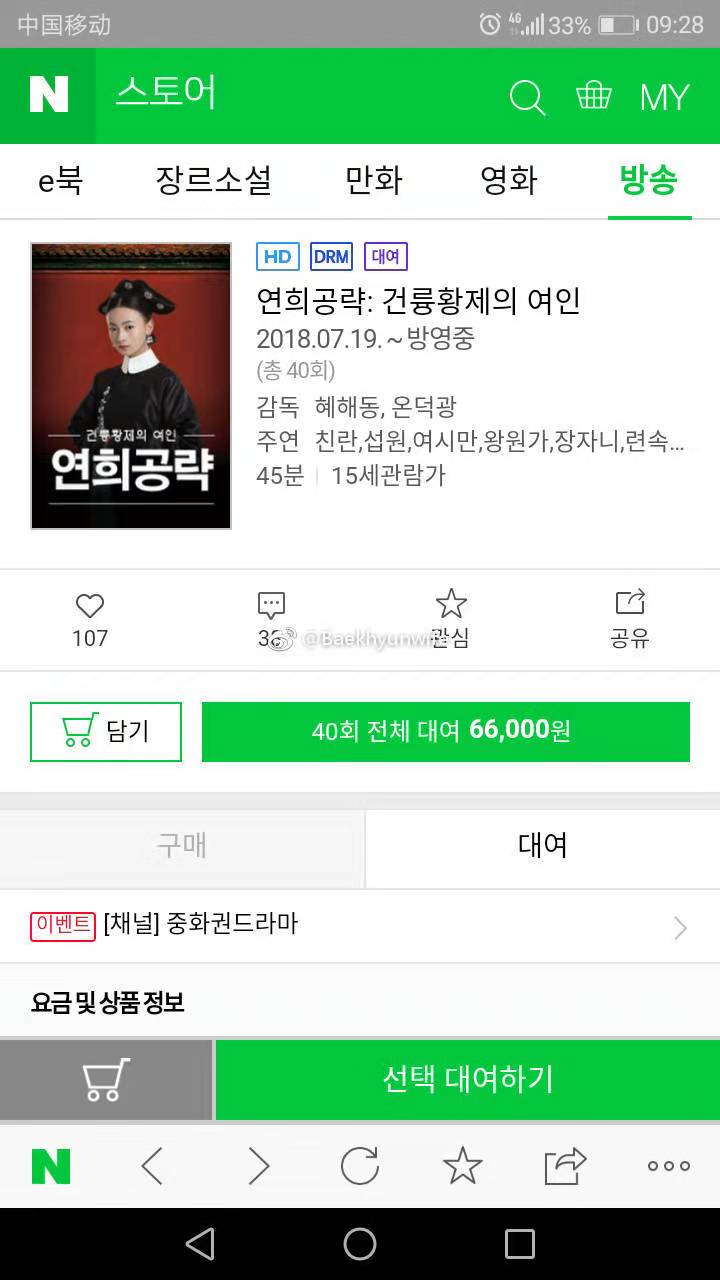Add to cart with 담기 button
The image size is (720, 1280).
(x=106, y=732)
